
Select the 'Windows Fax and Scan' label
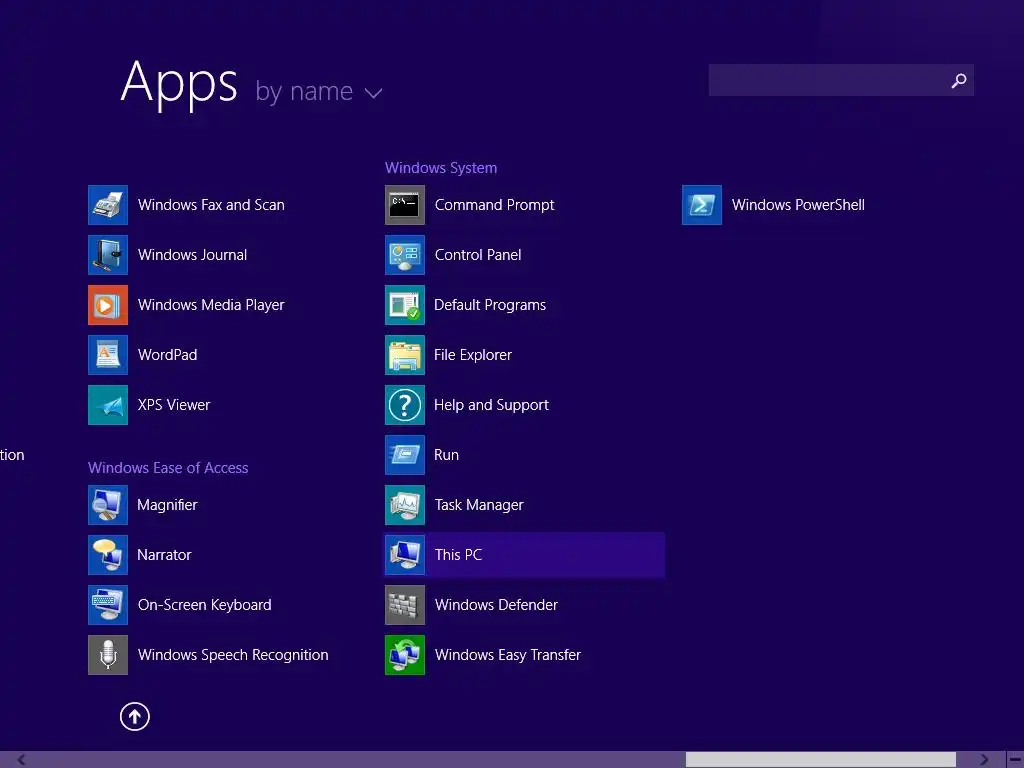211,205
